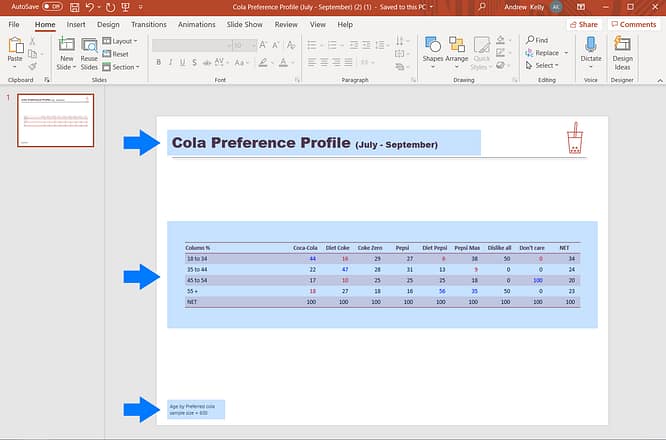666x440 pixels.
Task: Open Design Ideas pane
Action: pos(623,50)
